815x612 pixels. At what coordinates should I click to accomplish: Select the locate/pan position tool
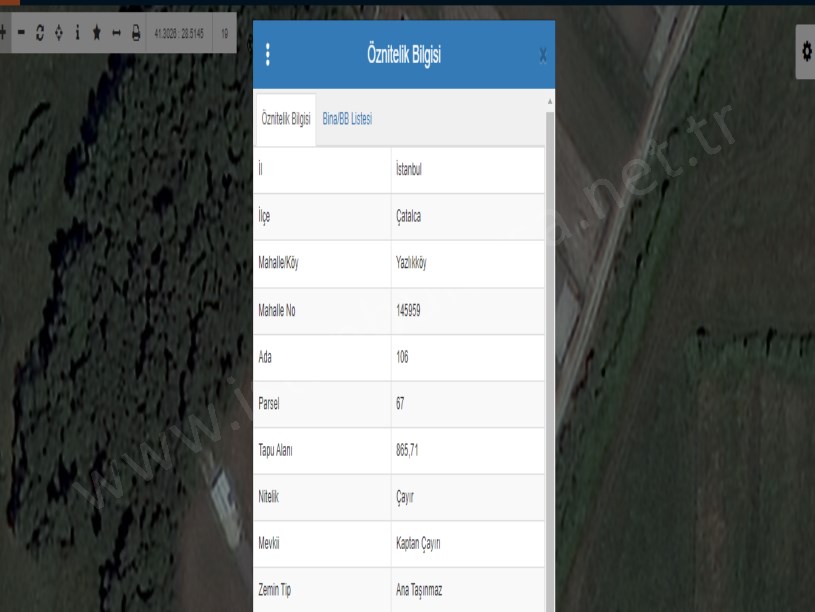(x=59, y=33)
